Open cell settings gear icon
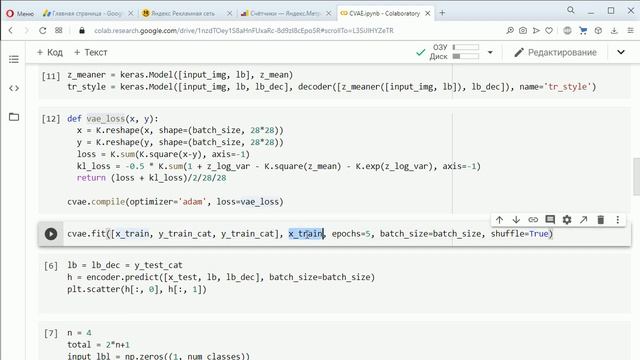 tap(567, 220)
